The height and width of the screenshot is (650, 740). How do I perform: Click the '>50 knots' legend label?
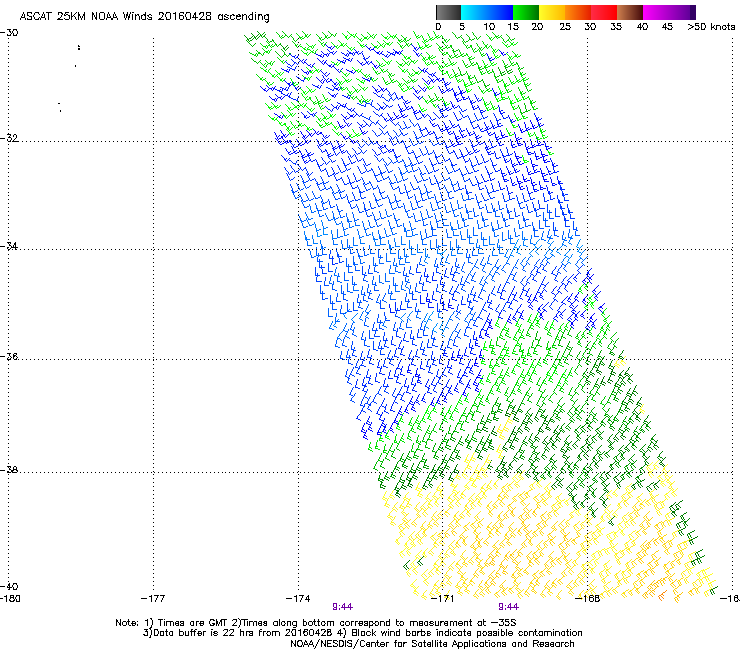click(x=711, y=27)
